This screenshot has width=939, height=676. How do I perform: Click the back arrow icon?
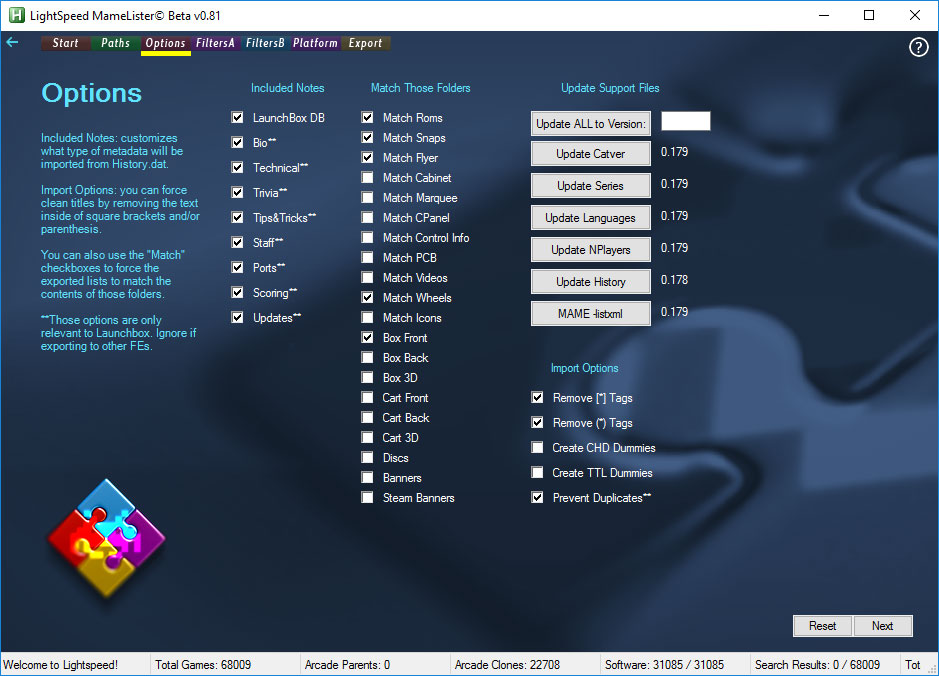tap(12, 42)
